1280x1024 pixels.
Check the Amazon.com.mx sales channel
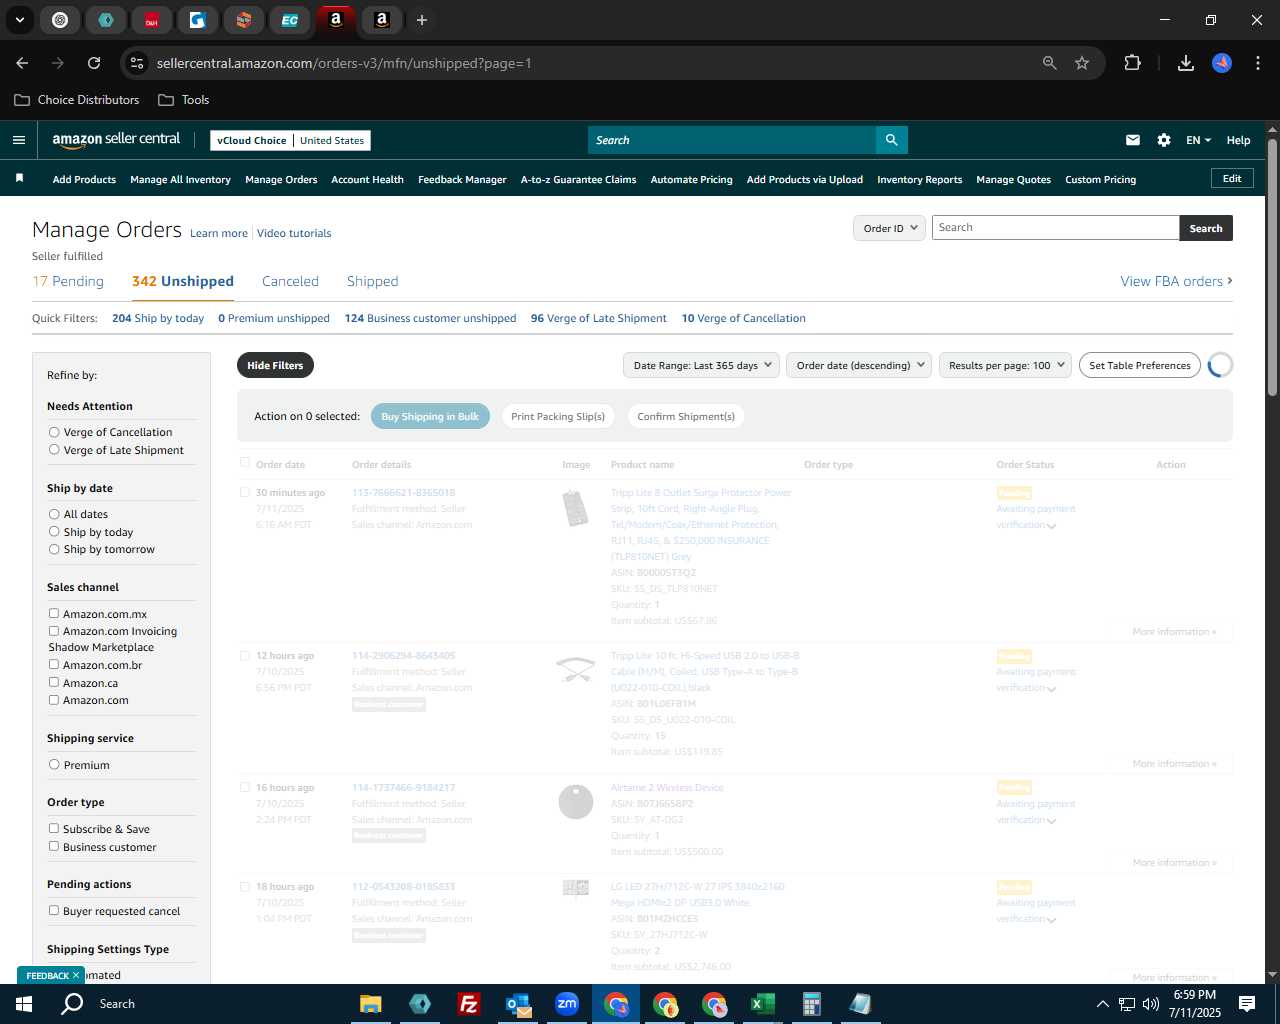click(54, 614)
